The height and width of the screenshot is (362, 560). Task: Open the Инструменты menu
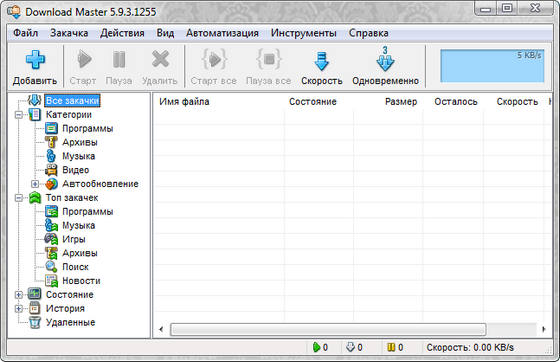pyautogui.click(x=304, y=33)
